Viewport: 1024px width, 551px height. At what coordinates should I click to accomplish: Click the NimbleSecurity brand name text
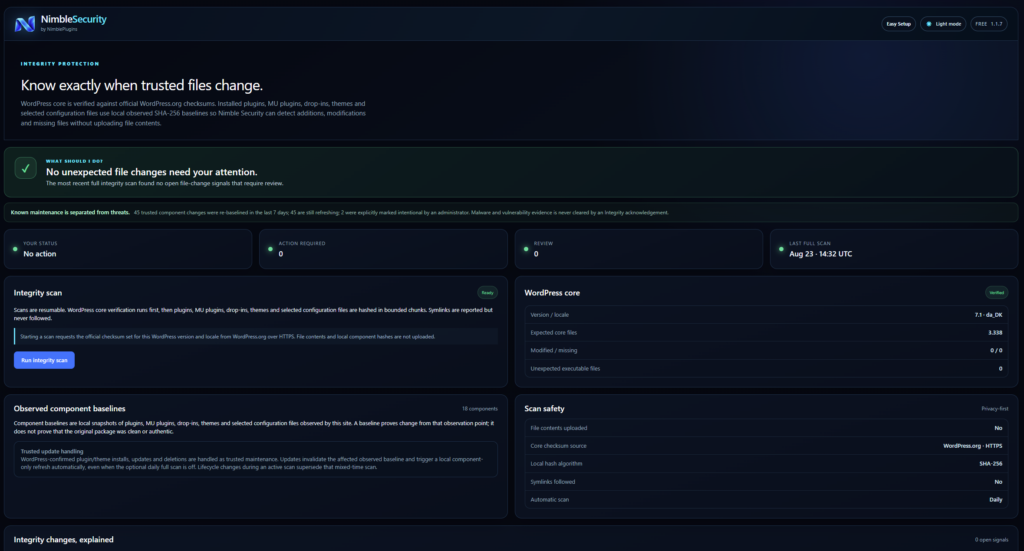tap(74, 20)
